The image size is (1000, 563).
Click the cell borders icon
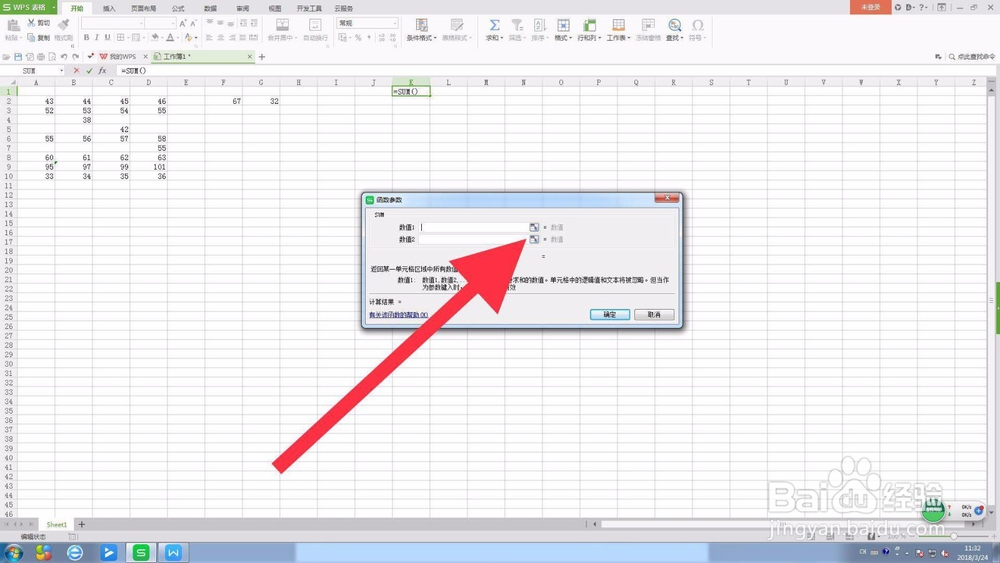[121, 38]
